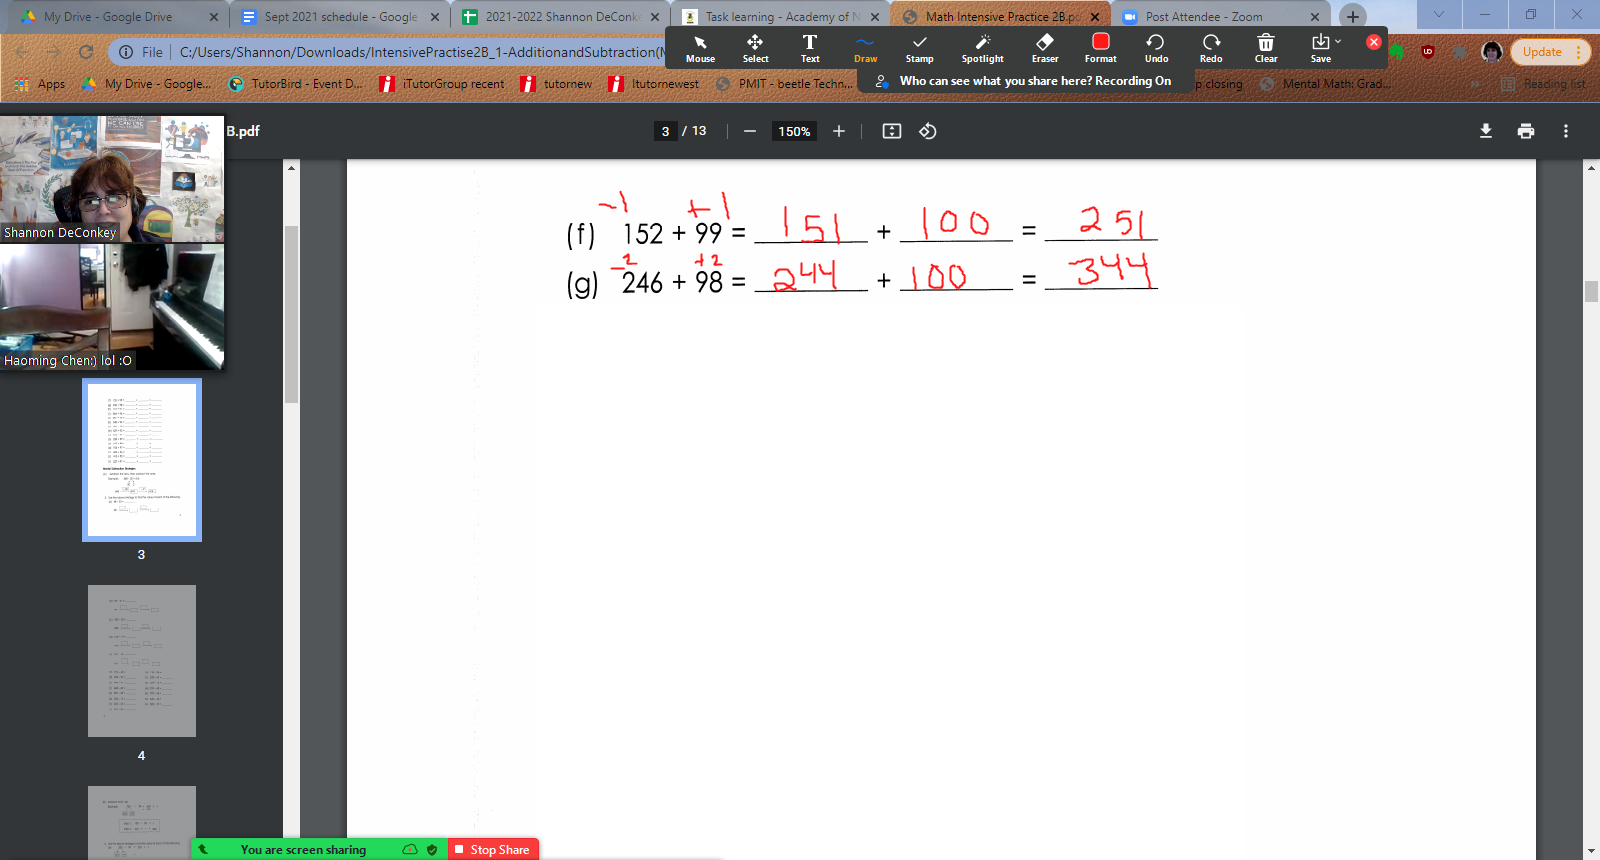Go back to previous page
Image resolution: width=1600 pixels, height=860 pixels.
[x=22, y=52]
